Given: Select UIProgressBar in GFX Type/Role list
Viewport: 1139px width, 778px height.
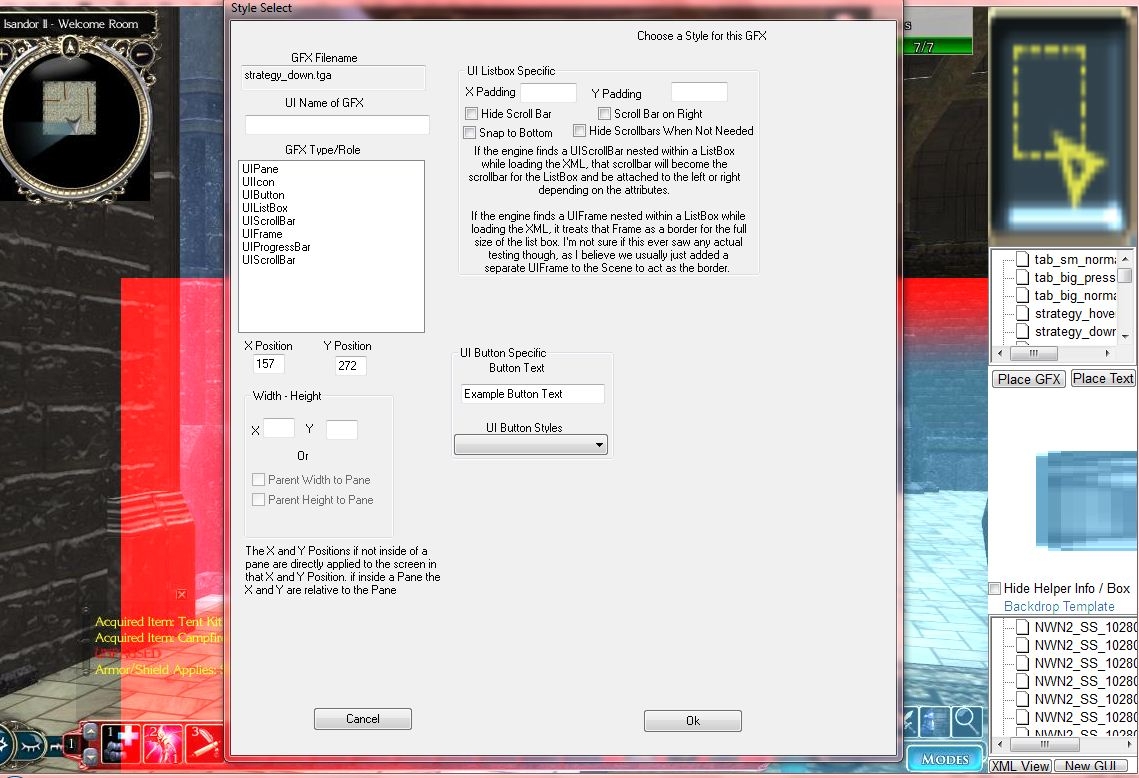Looking at the screenshot, I should click(x=276, y=247).
